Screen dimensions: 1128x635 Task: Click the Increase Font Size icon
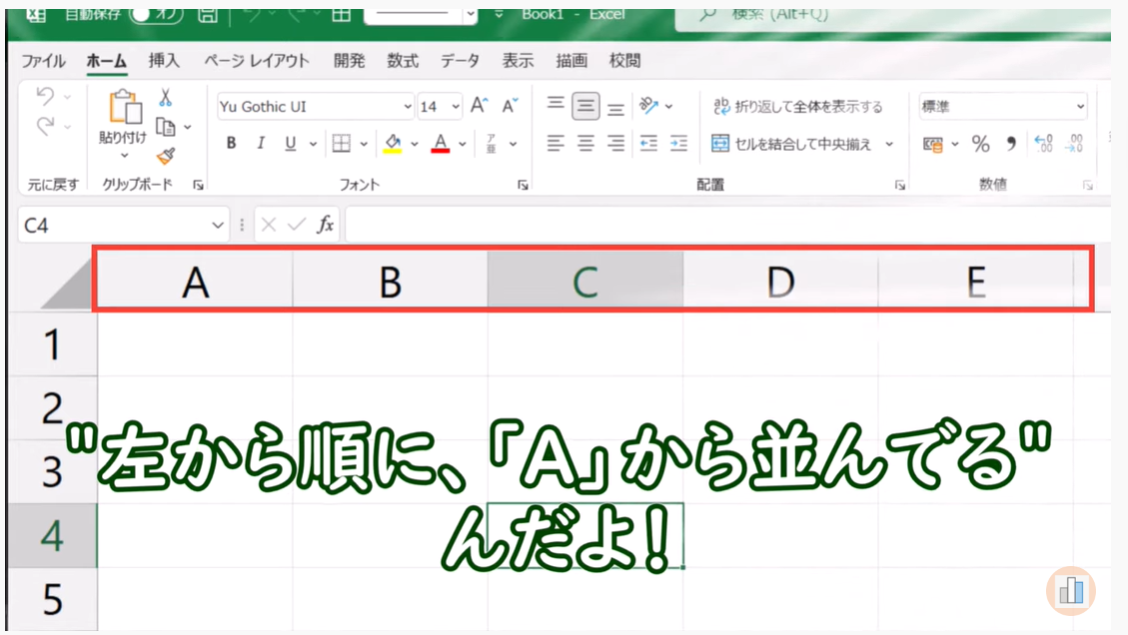479,106
